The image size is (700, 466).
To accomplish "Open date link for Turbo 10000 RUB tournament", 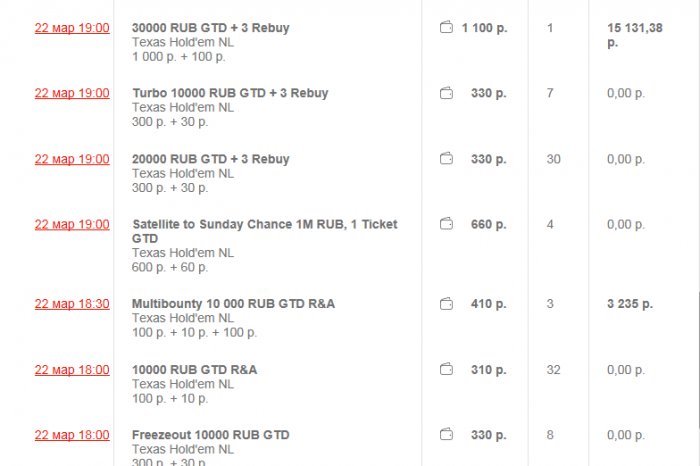I will click(x=72, y=93).
